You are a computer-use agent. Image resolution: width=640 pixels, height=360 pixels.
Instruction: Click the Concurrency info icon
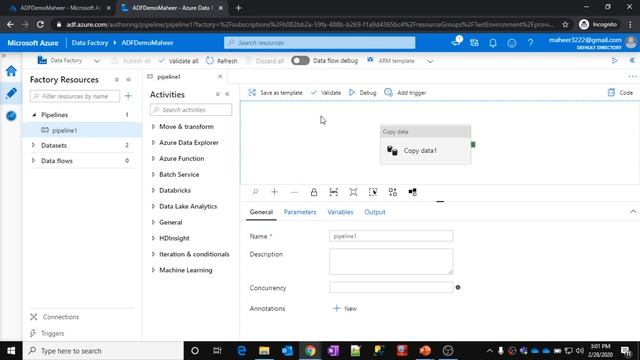(x=458, y=287)
